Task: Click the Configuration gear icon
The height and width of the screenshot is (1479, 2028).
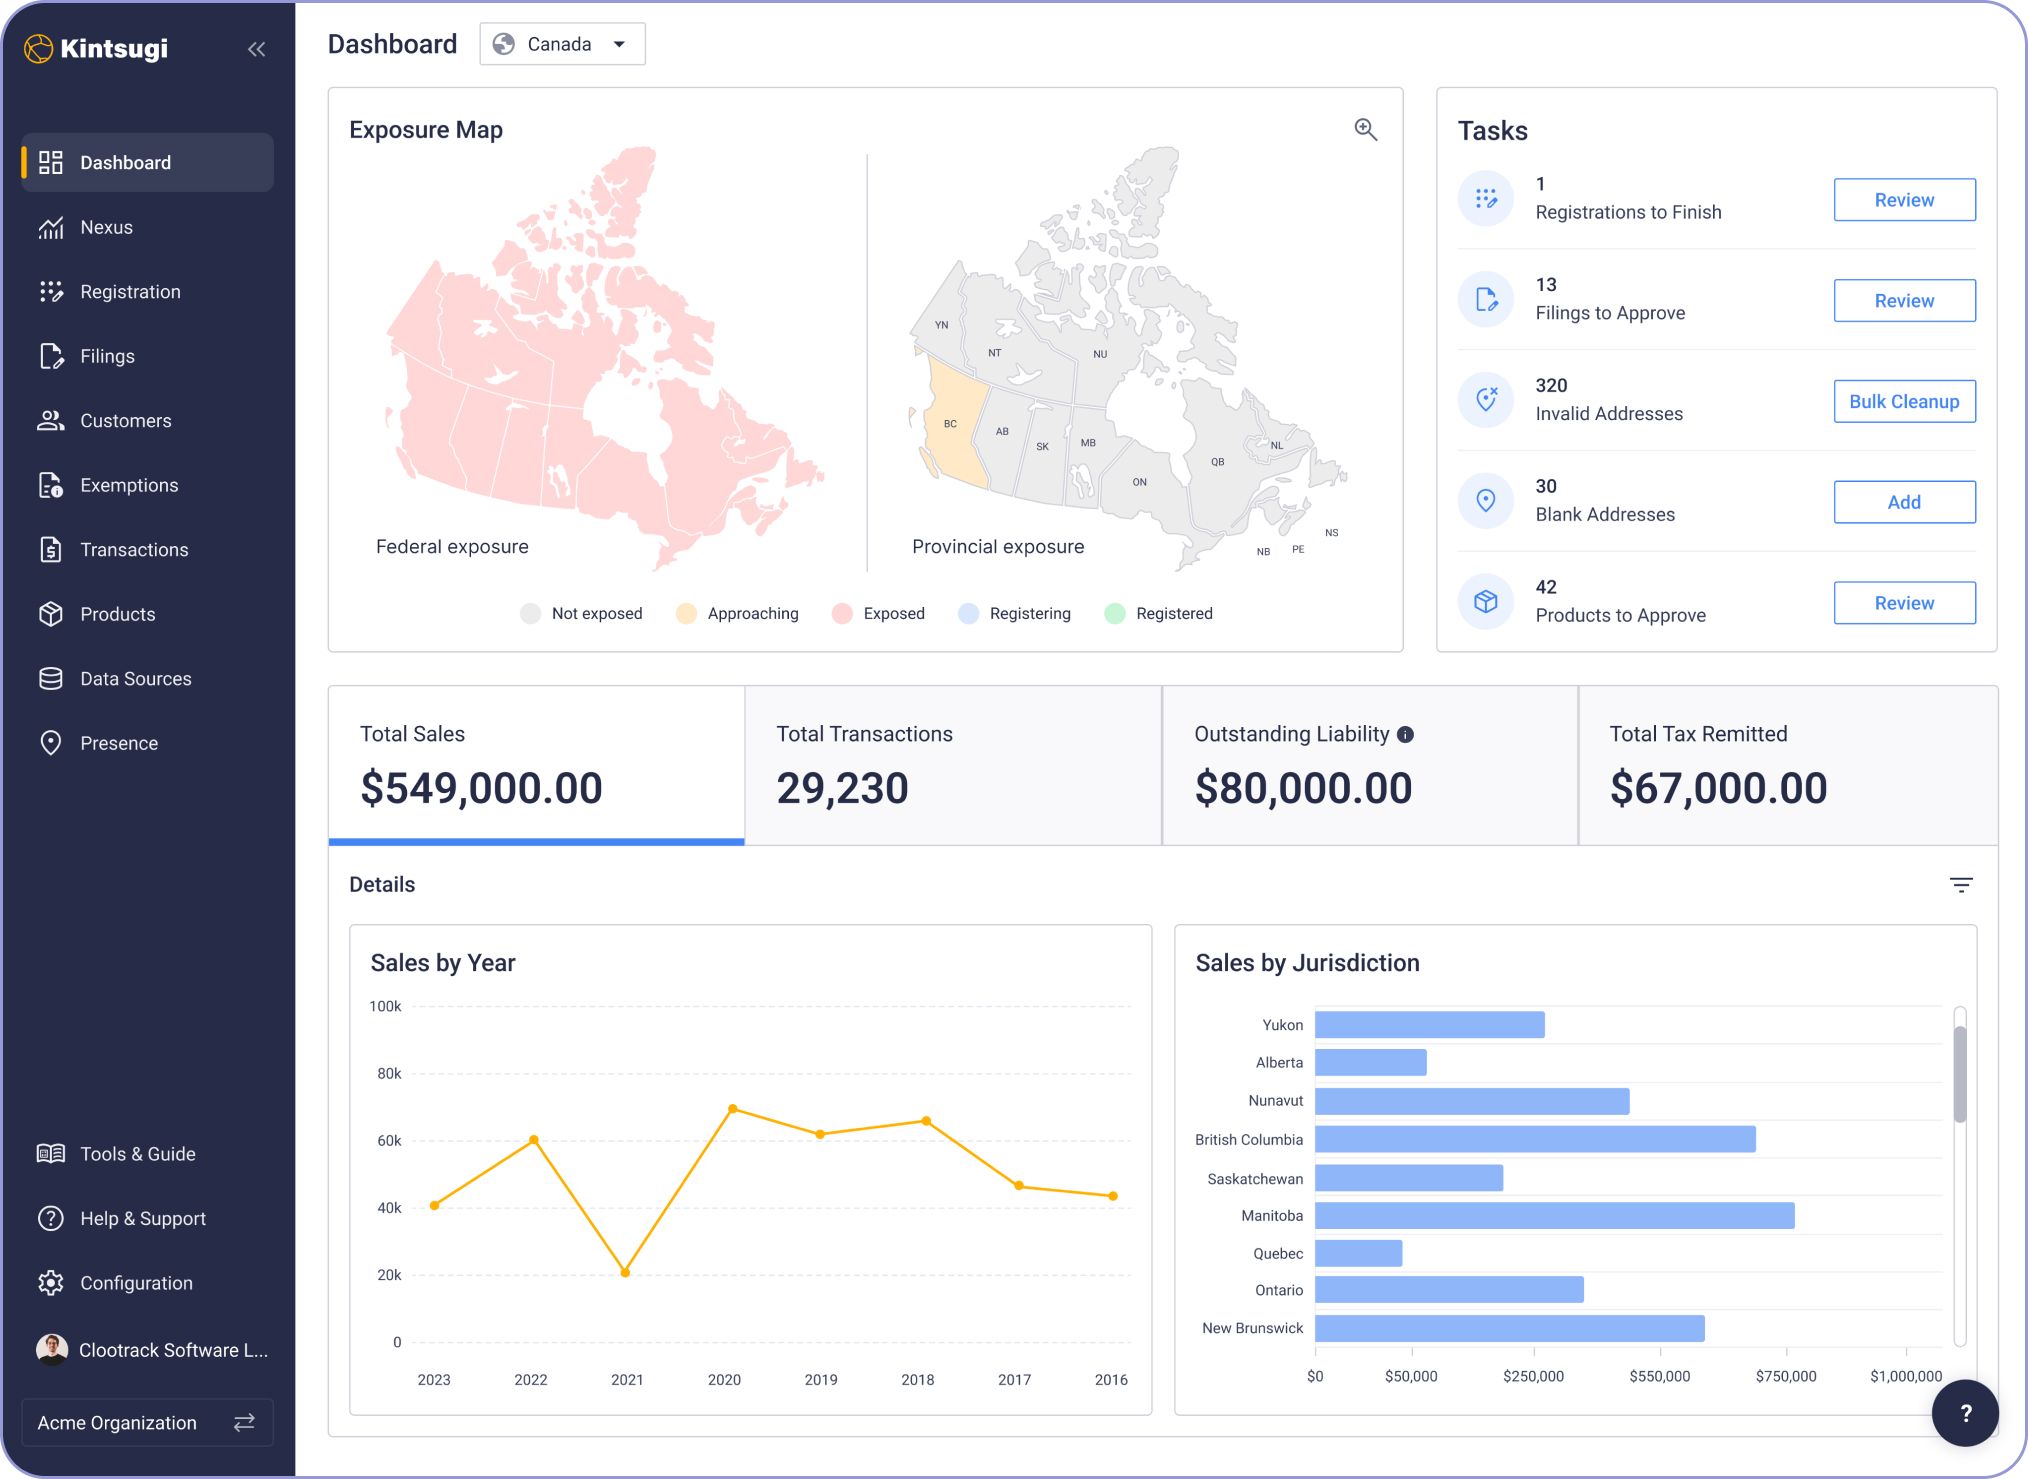Action: (50, 1283)
